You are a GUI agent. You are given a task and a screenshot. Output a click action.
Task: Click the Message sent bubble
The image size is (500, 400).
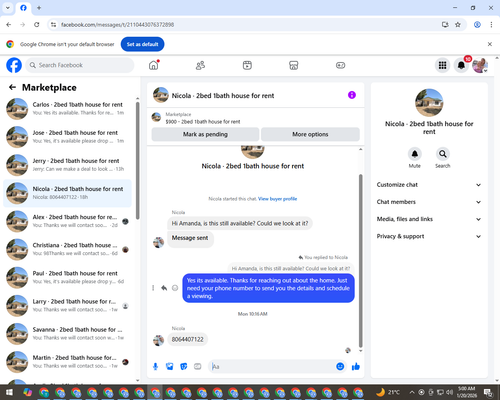pos(190,238)
